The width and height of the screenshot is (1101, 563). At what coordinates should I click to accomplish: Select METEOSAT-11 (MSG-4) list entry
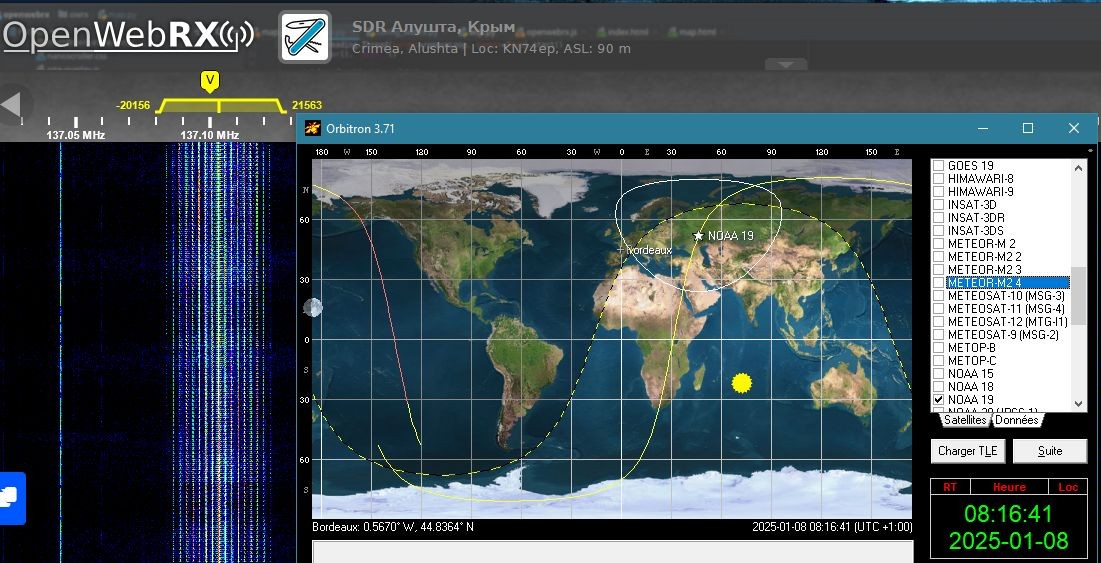tap(1006, 309)
